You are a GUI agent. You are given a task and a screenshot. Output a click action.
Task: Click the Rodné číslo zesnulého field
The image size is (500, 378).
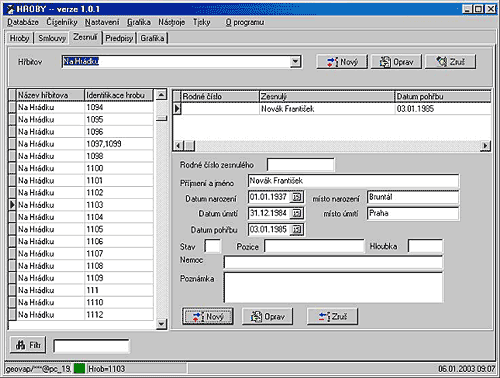click(300, 165)
